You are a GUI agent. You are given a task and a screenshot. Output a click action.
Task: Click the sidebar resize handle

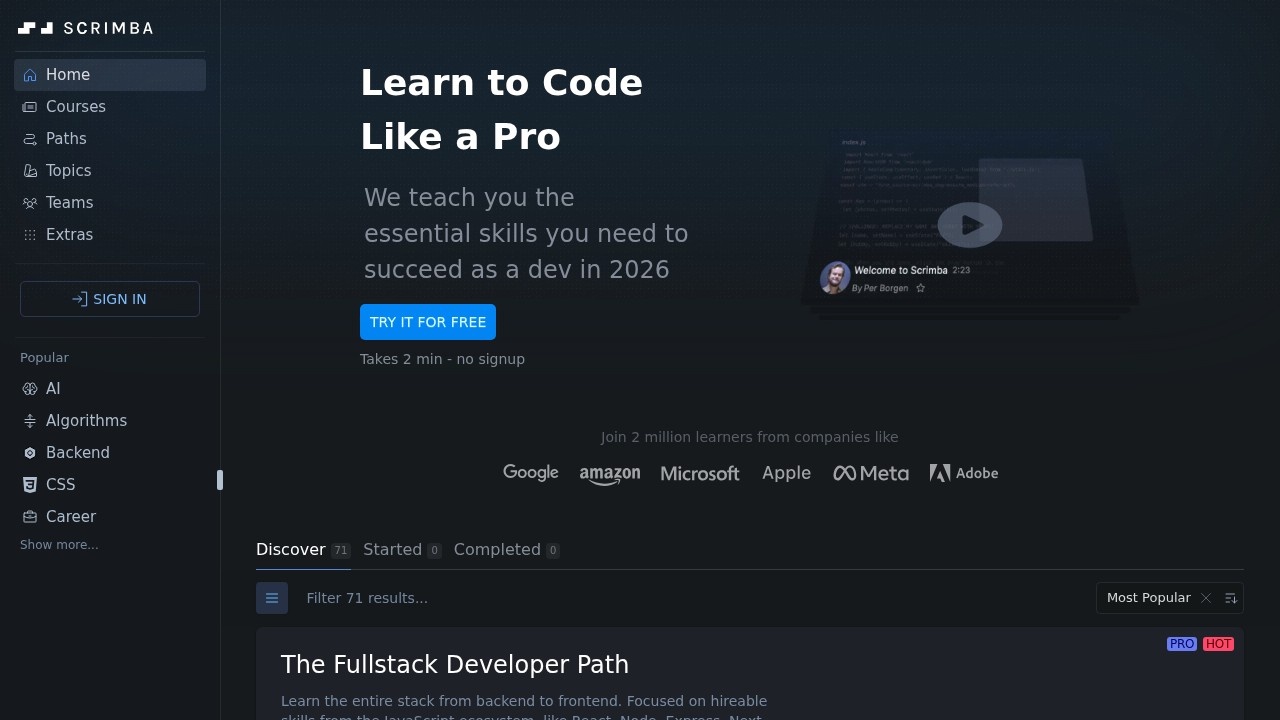coord(220,480)
